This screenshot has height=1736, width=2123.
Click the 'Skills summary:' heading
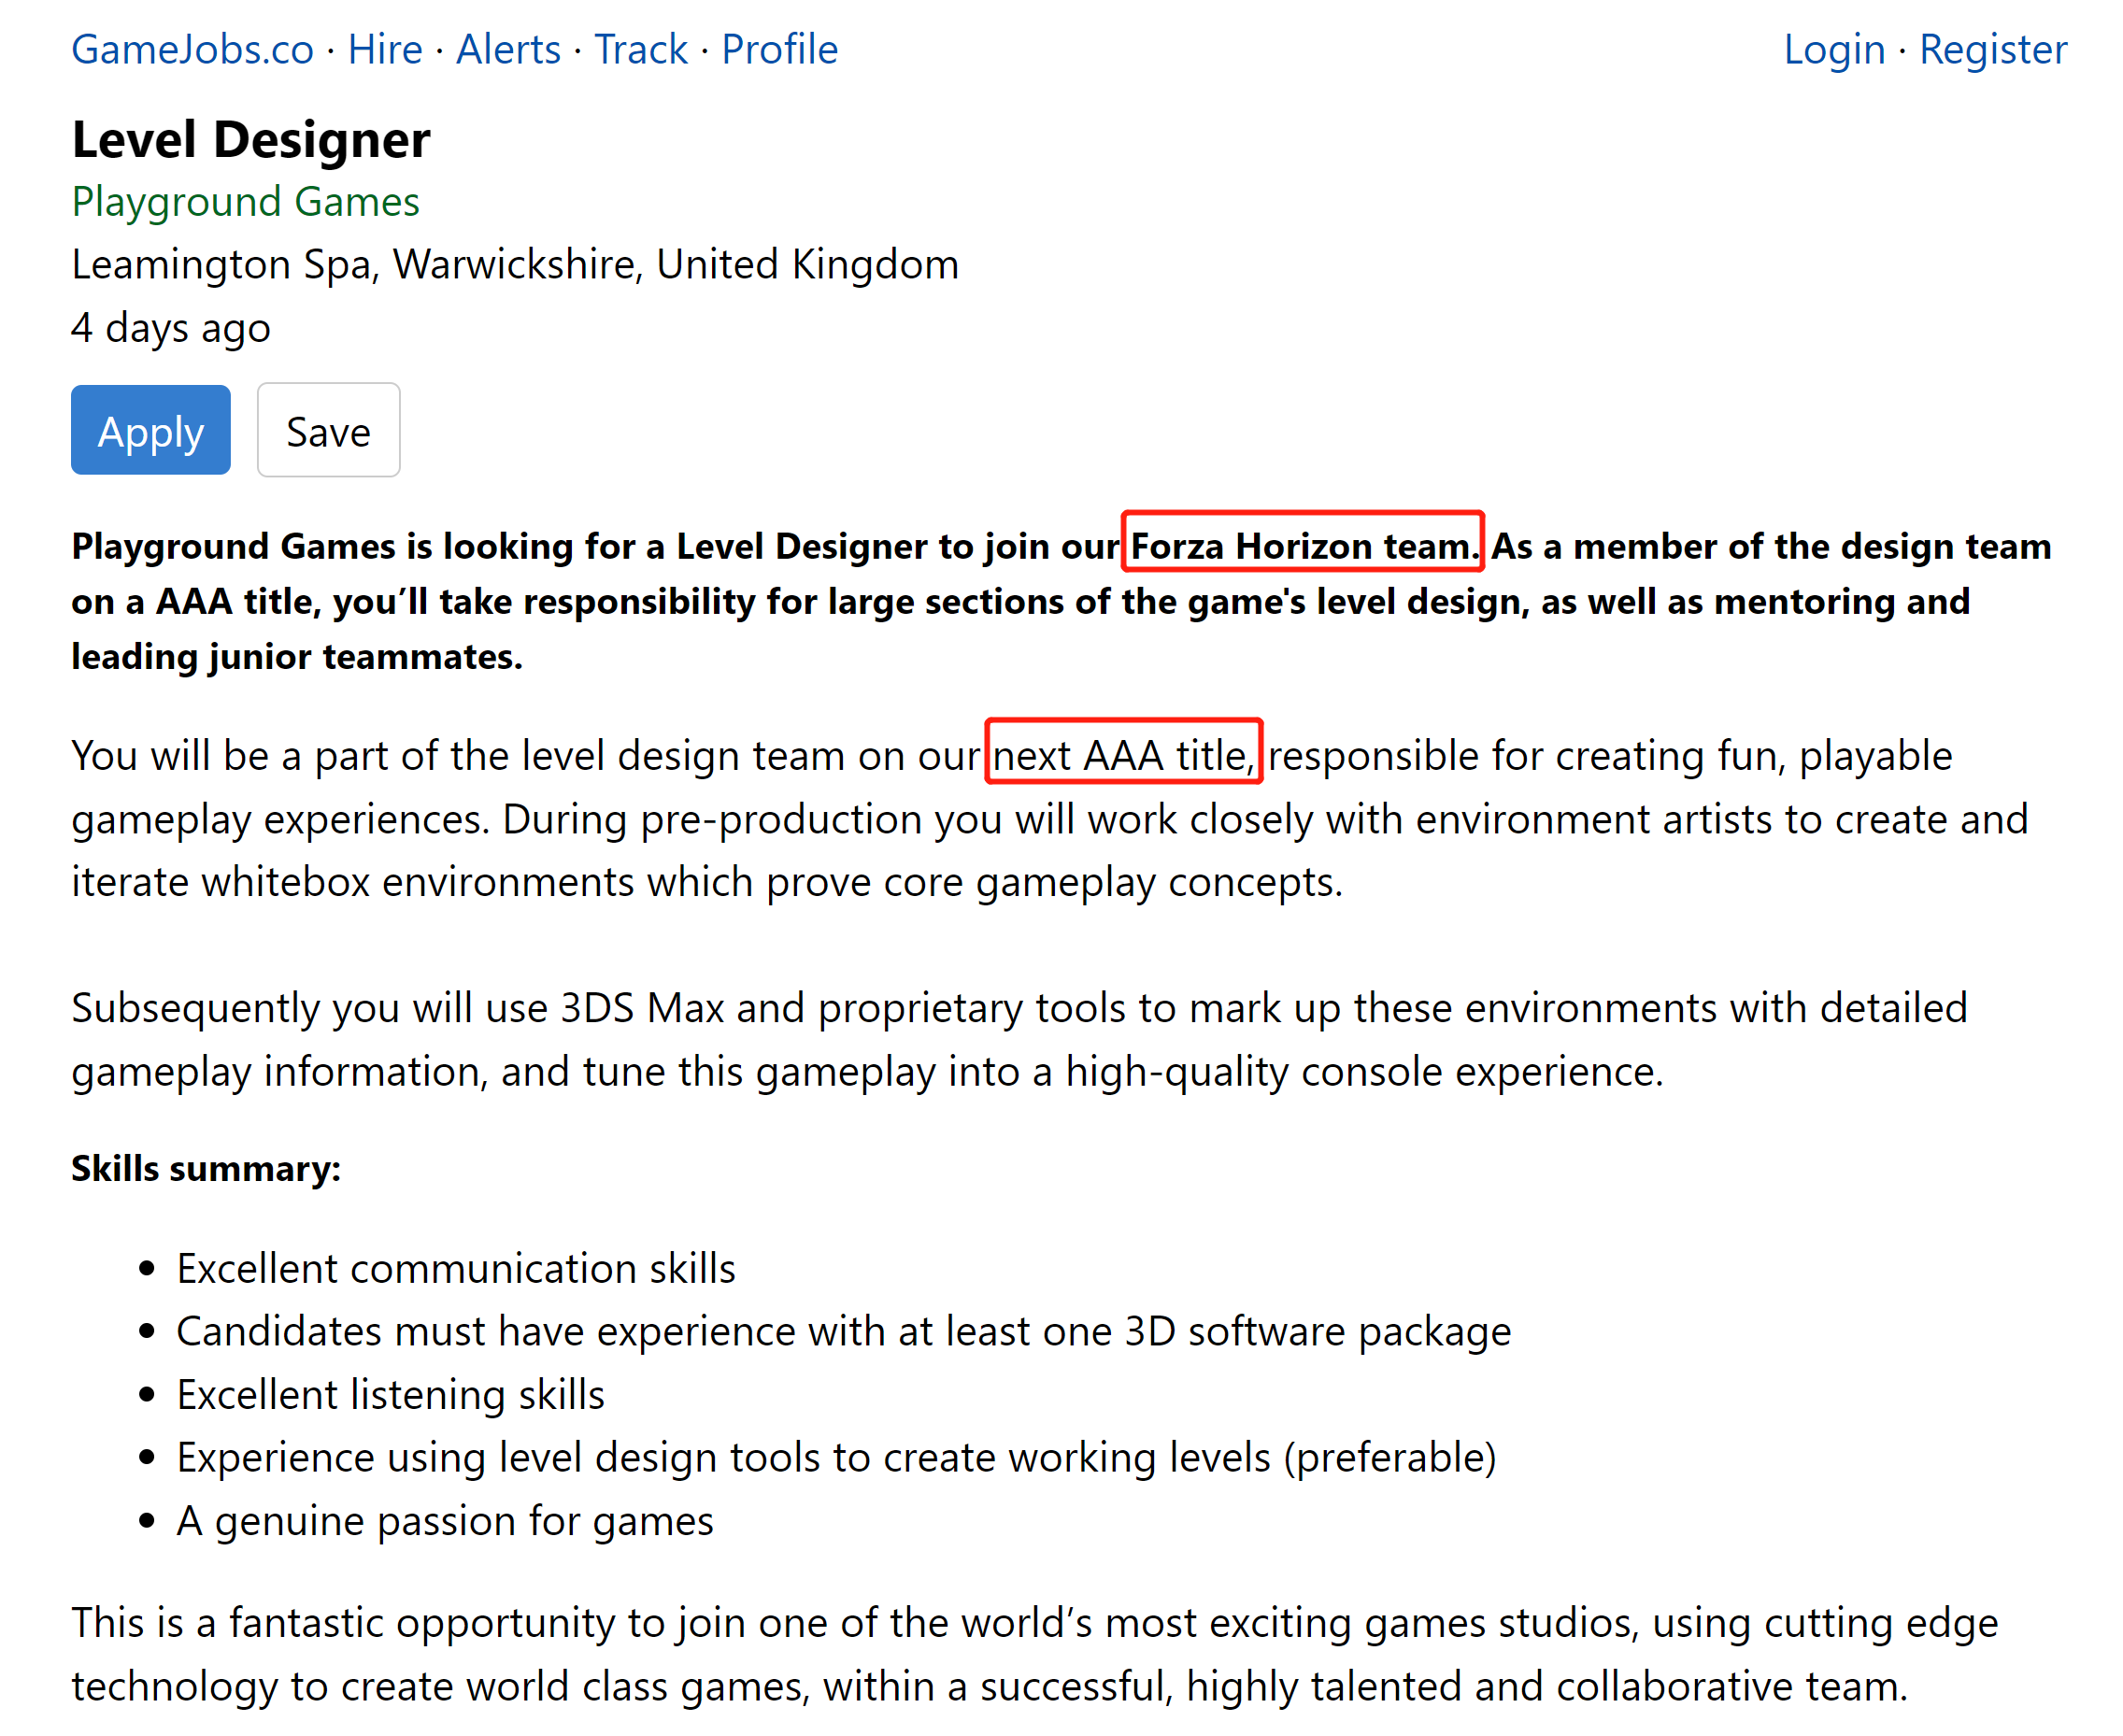click(x=206, y=1168)
